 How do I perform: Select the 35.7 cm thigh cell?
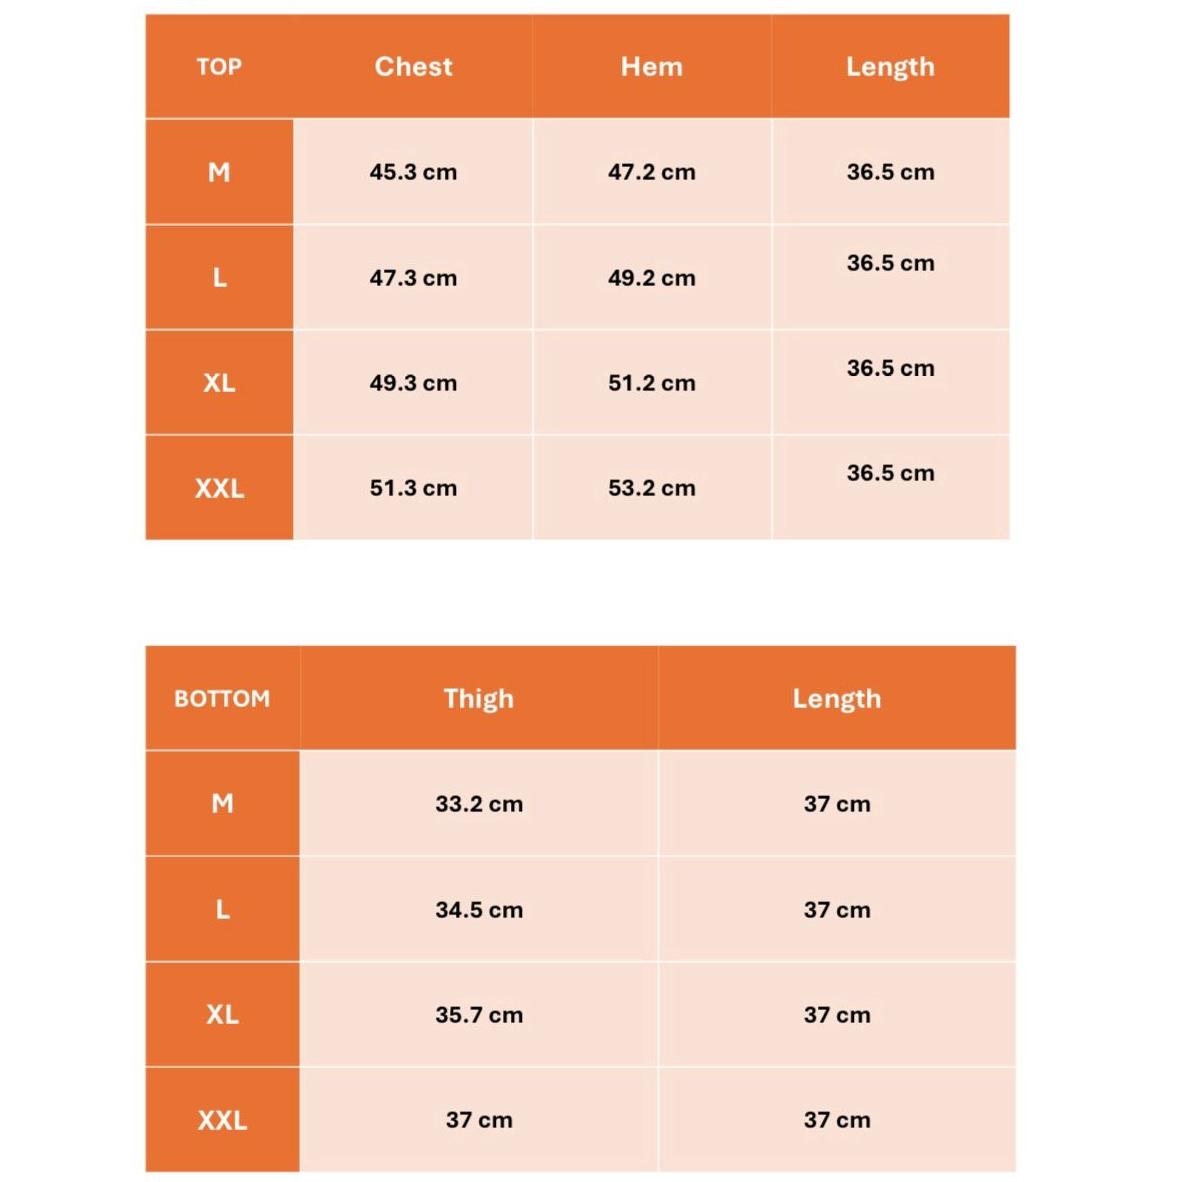point(478,1015)
